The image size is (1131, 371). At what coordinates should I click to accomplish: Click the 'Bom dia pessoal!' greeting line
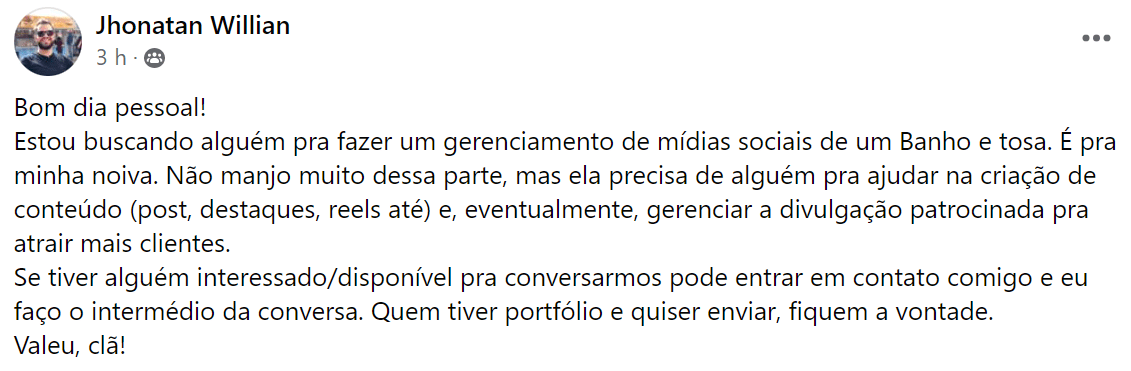pyautogui.click(x=110, y=109)
